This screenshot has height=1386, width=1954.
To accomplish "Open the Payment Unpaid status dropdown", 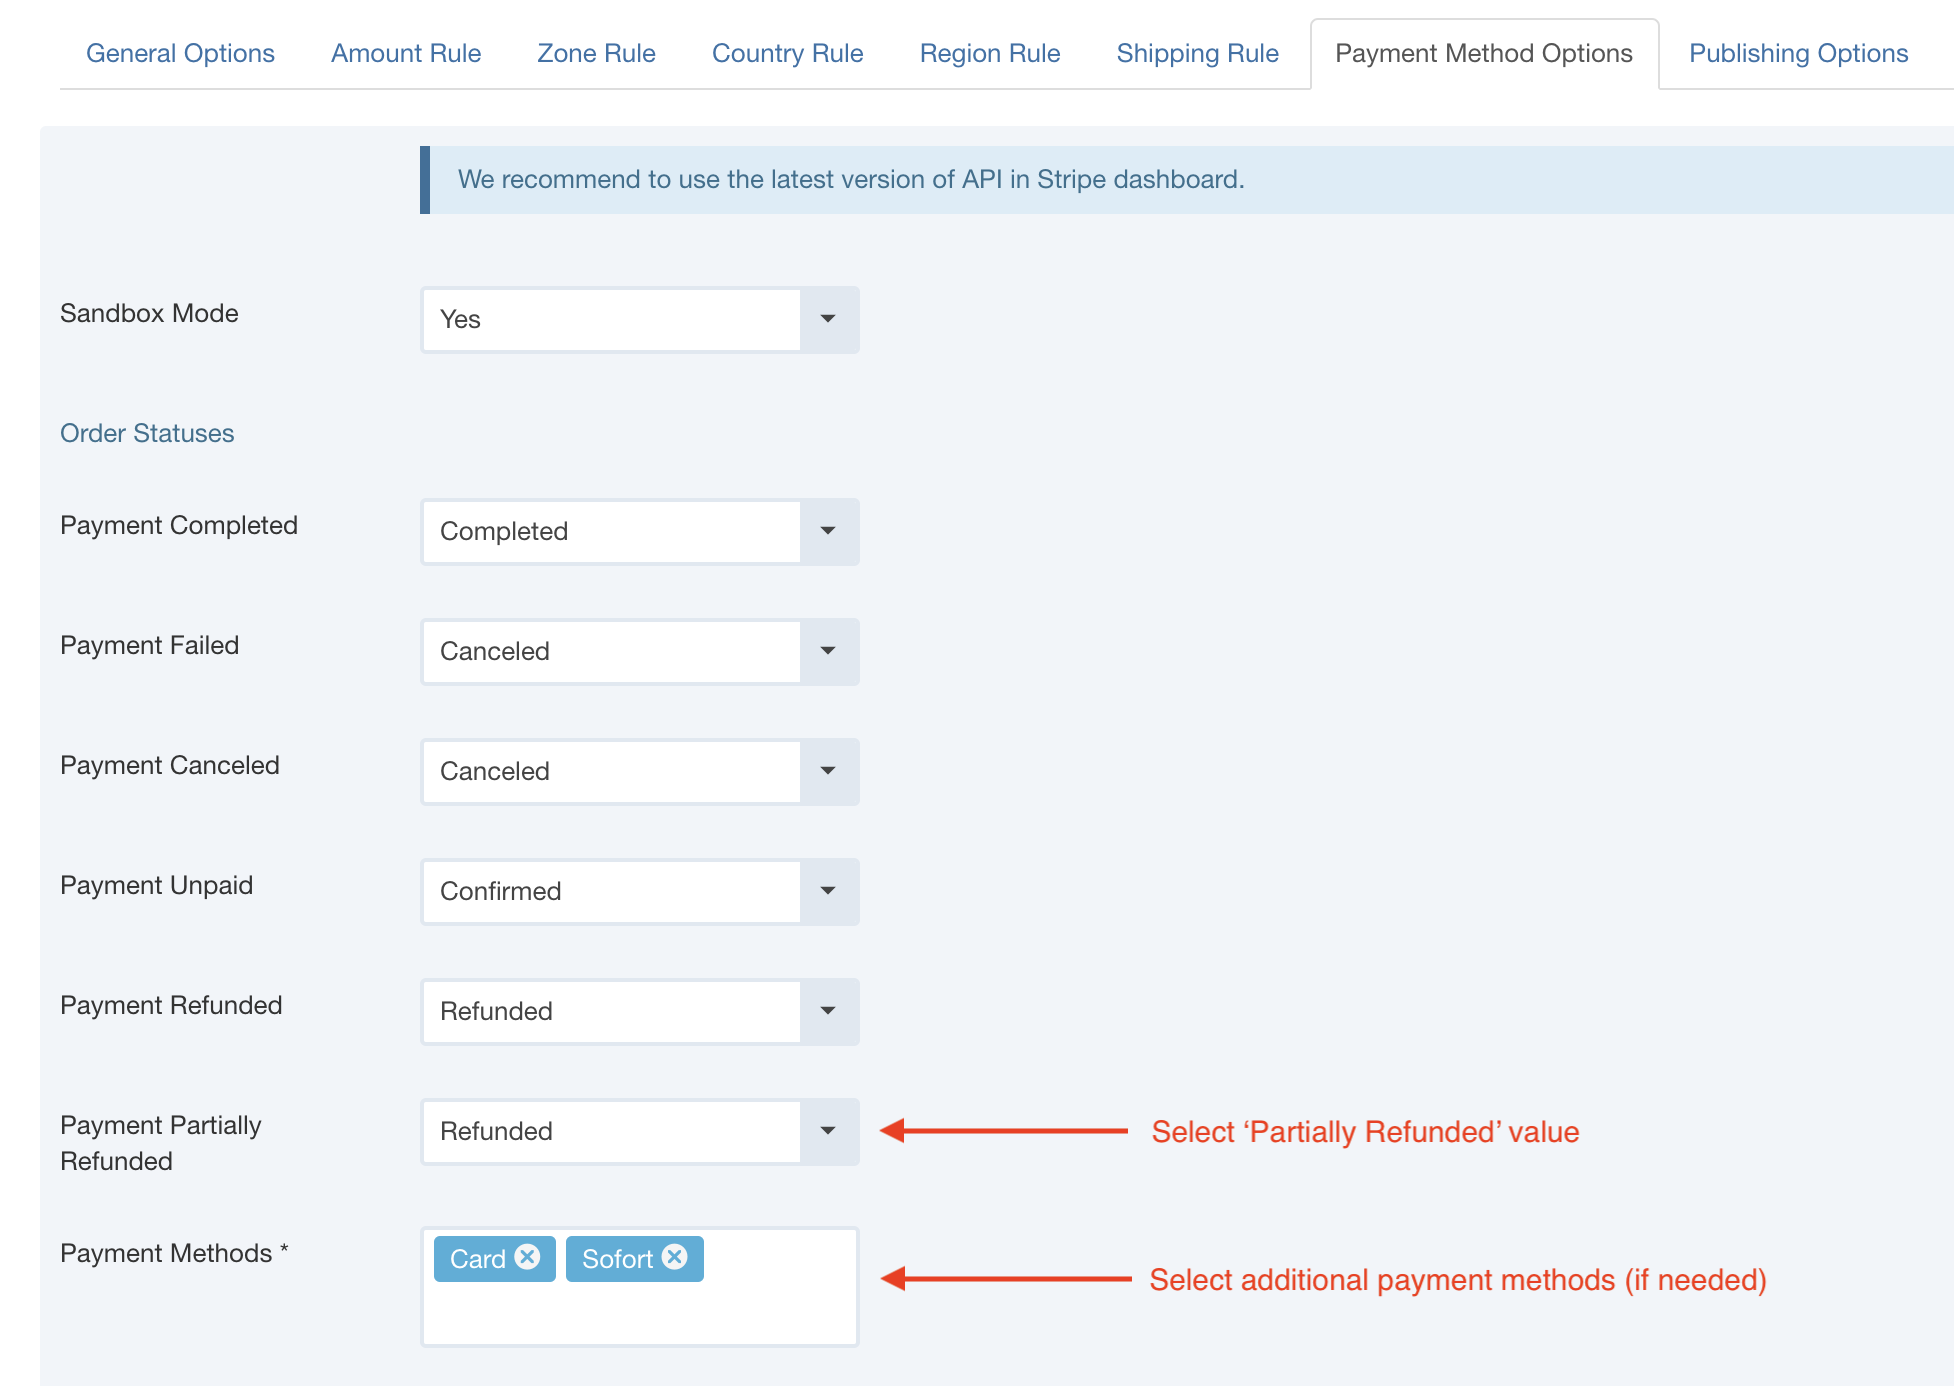I will point(639,891).
